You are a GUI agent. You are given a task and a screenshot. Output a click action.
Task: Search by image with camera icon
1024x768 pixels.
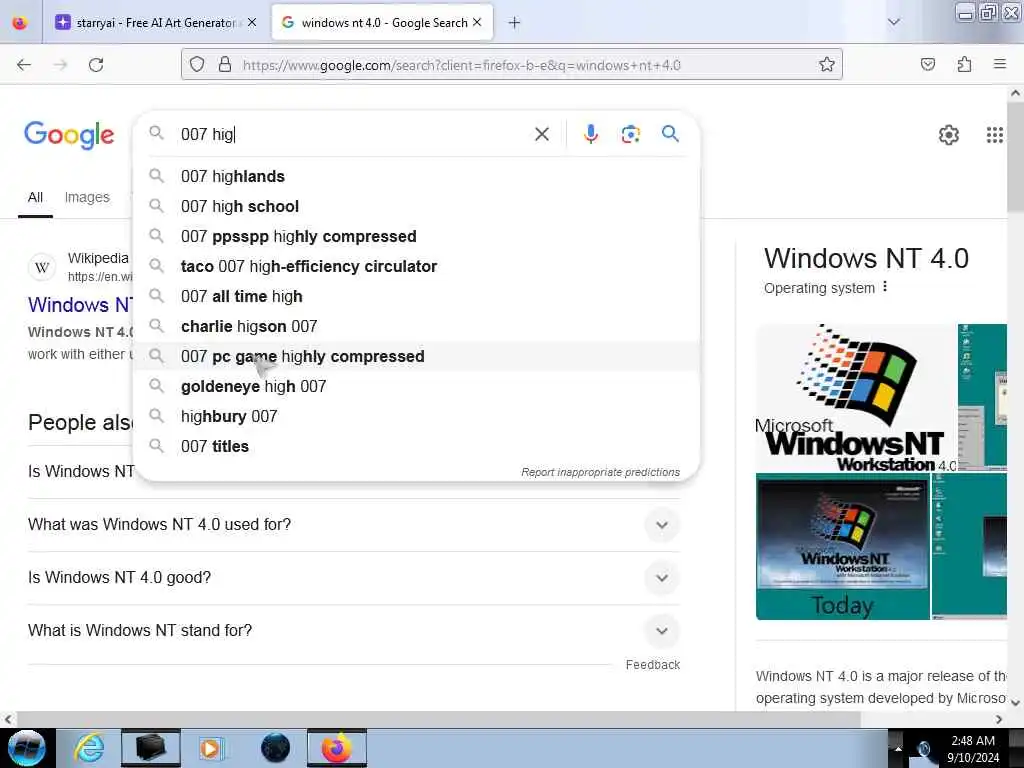(631, 134)
